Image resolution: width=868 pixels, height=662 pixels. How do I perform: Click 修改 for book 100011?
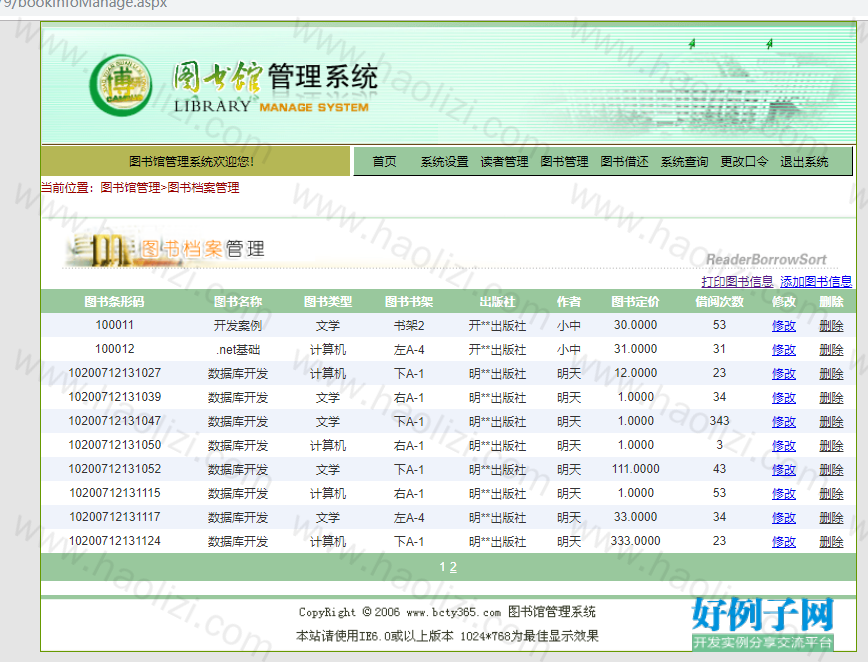784,325
